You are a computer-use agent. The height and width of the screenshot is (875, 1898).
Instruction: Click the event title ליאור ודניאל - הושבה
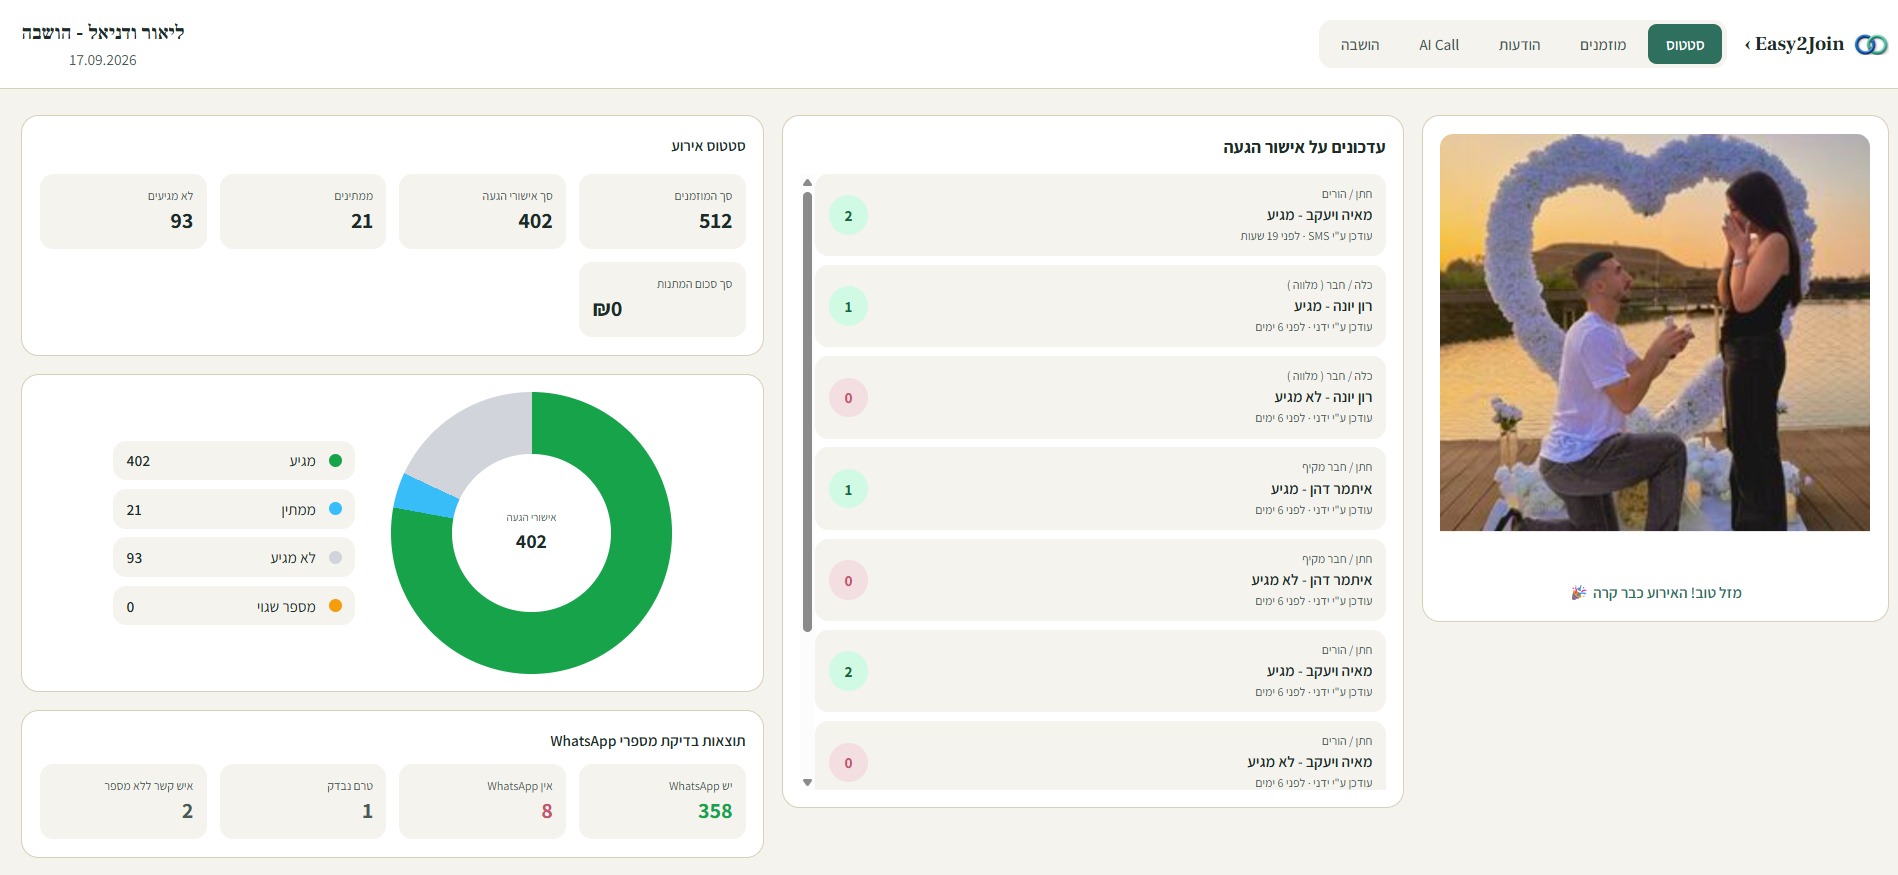(x=103, y=32)
